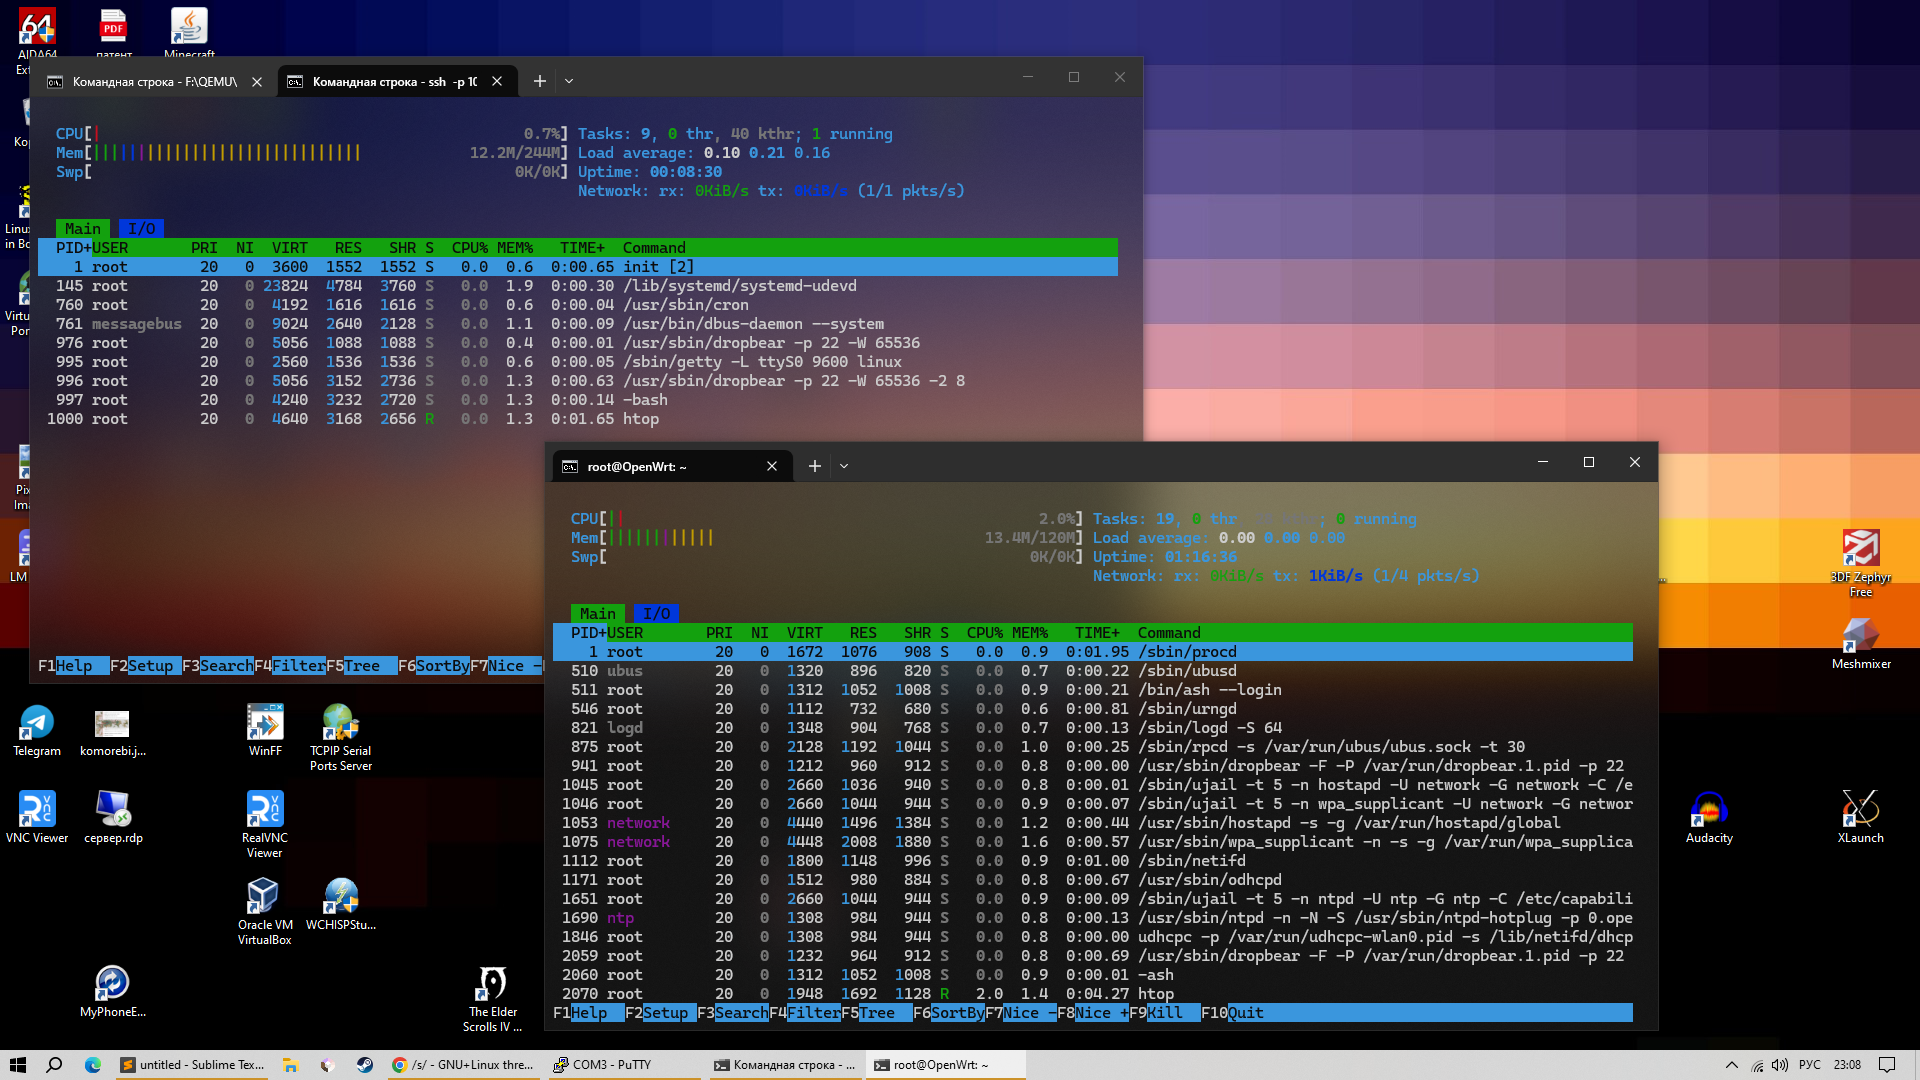Open MyPhoneExplorer desktop icon

pyautogui.click(x=113, y=992)
